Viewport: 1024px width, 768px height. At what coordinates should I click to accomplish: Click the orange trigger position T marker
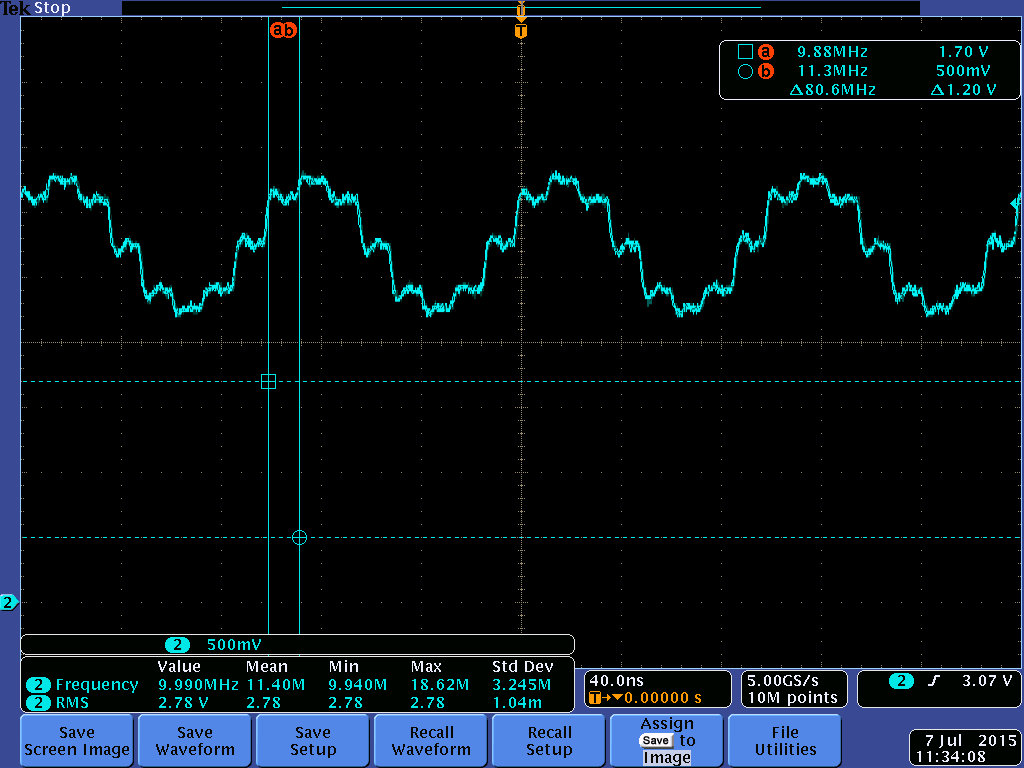click(x=520, y=31)
